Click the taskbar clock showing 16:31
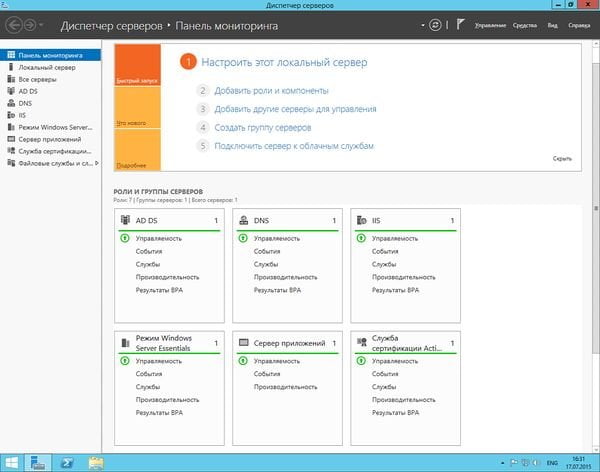The image size is (600, 472). click(579, 463)
